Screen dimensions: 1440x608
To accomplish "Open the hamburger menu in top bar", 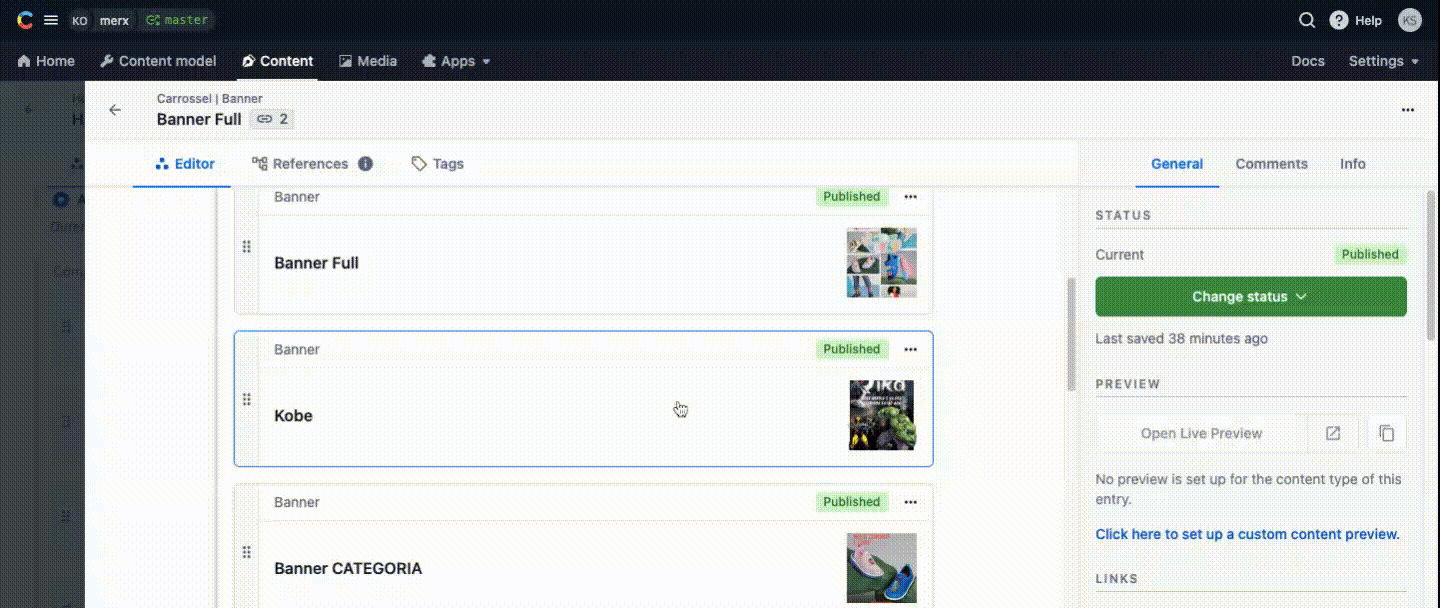I will point(51,20).
